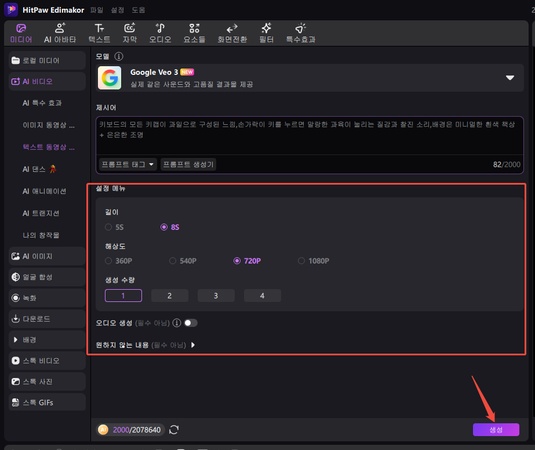This screenshot has width=535, height=450.
Task: Open the 프롬프트 태그 dropdown
Action: (x=128, y=164)
